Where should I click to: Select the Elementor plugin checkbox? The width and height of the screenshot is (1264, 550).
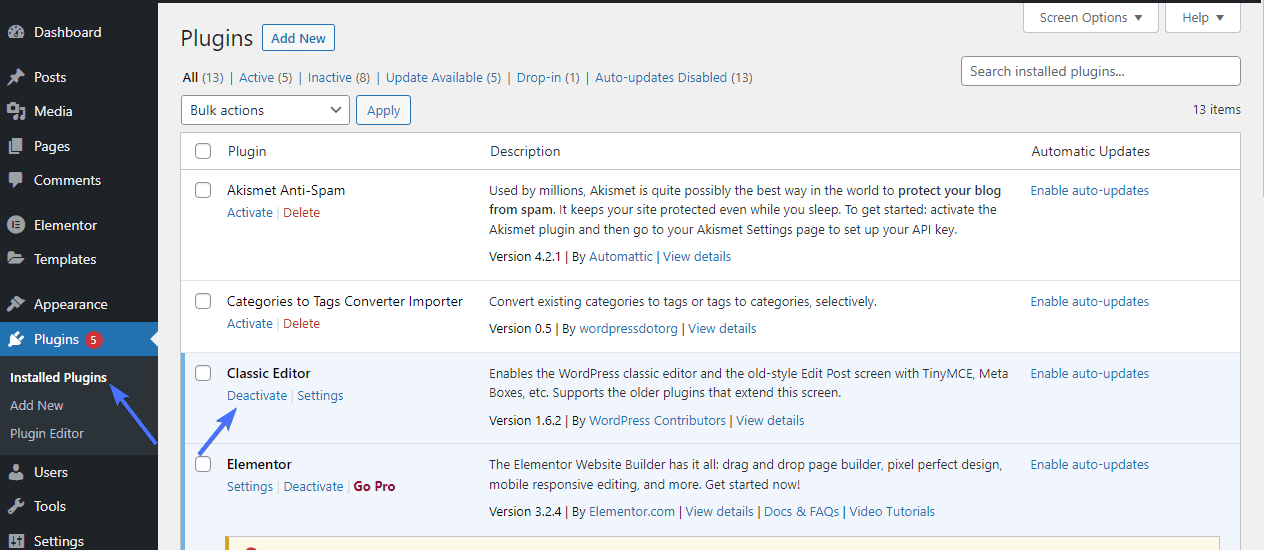coord(203,464)
